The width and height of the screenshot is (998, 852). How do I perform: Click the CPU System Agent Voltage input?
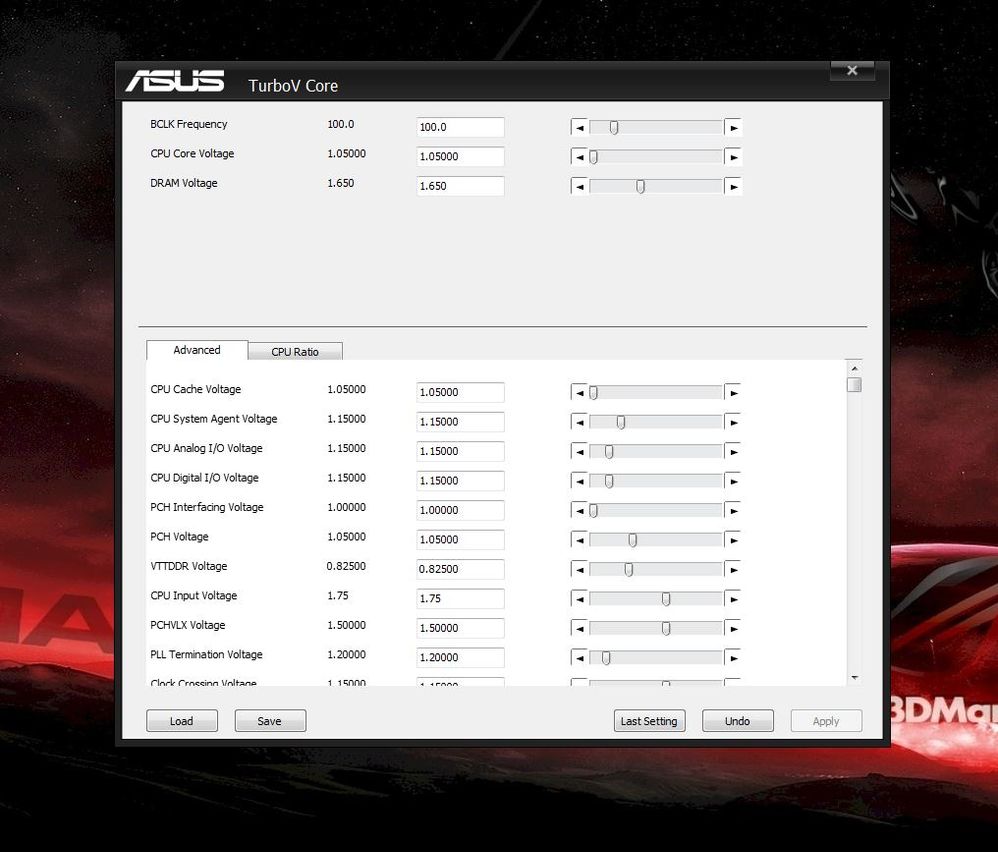coord(460,421)
